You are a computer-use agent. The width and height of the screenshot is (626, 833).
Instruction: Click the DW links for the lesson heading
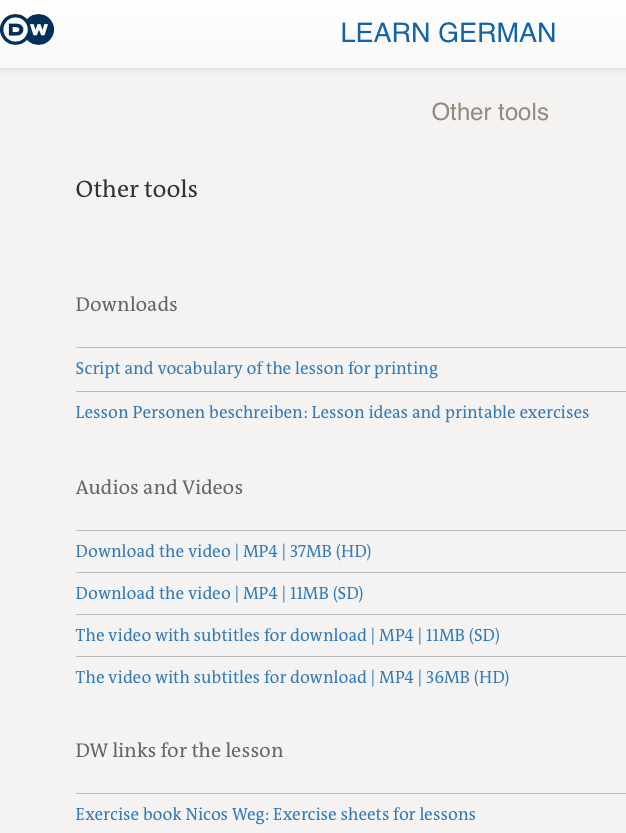point(180,750)
